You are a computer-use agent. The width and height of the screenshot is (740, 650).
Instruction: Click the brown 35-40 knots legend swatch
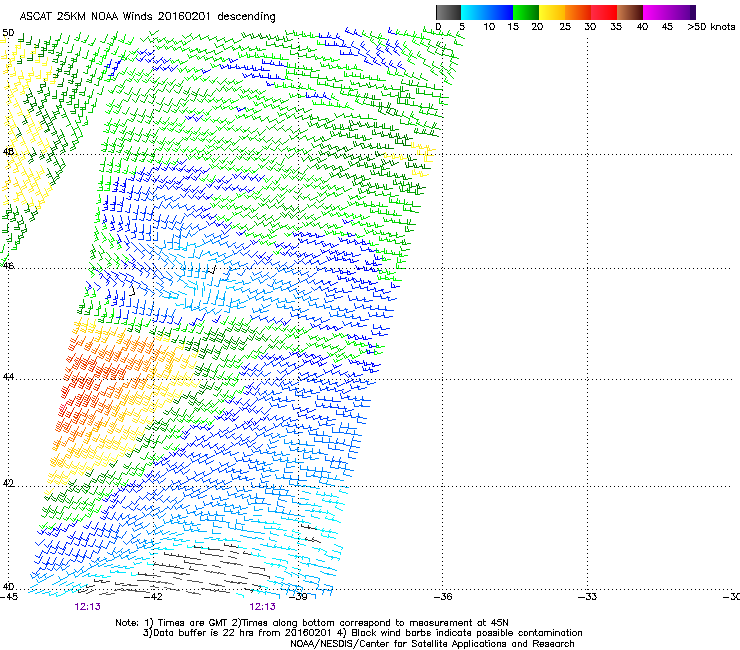click(630, 12)
